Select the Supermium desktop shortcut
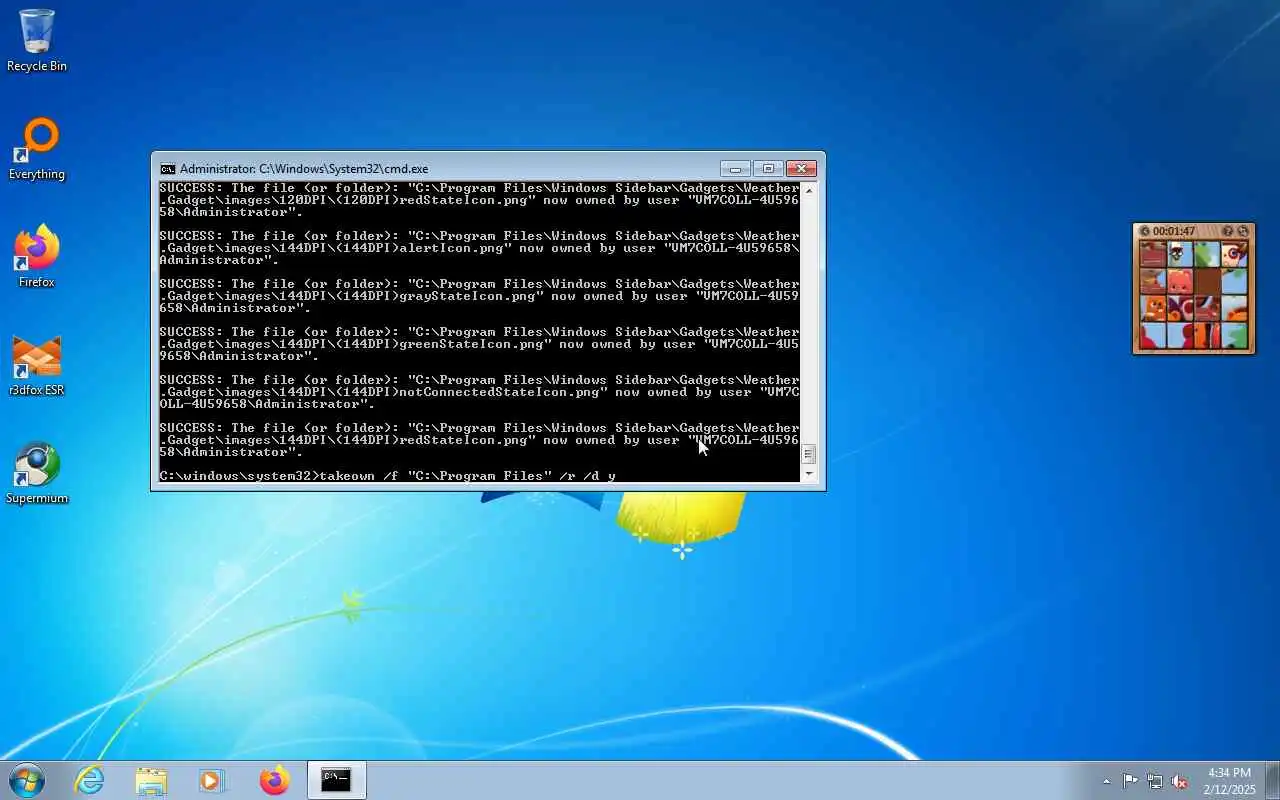 37,472
